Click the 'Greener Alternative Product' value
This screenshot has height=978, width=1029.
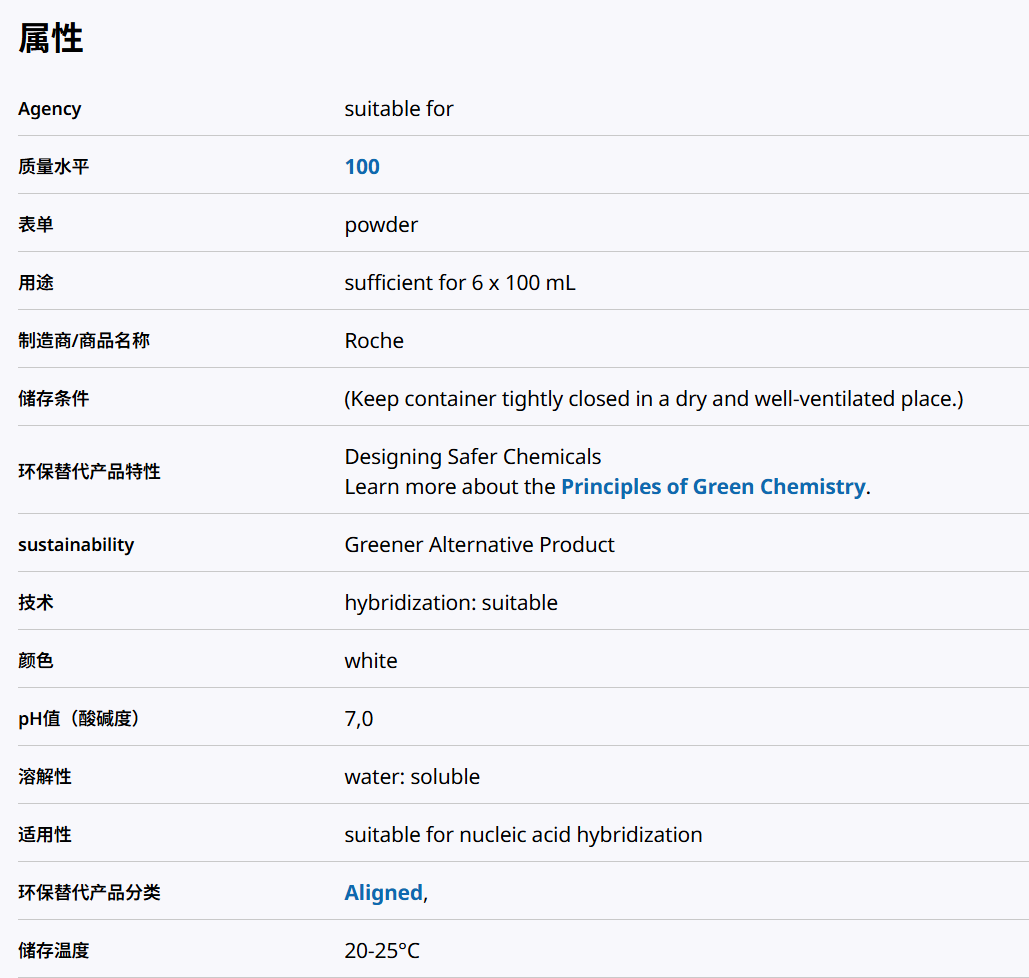[x=479, y=545]
